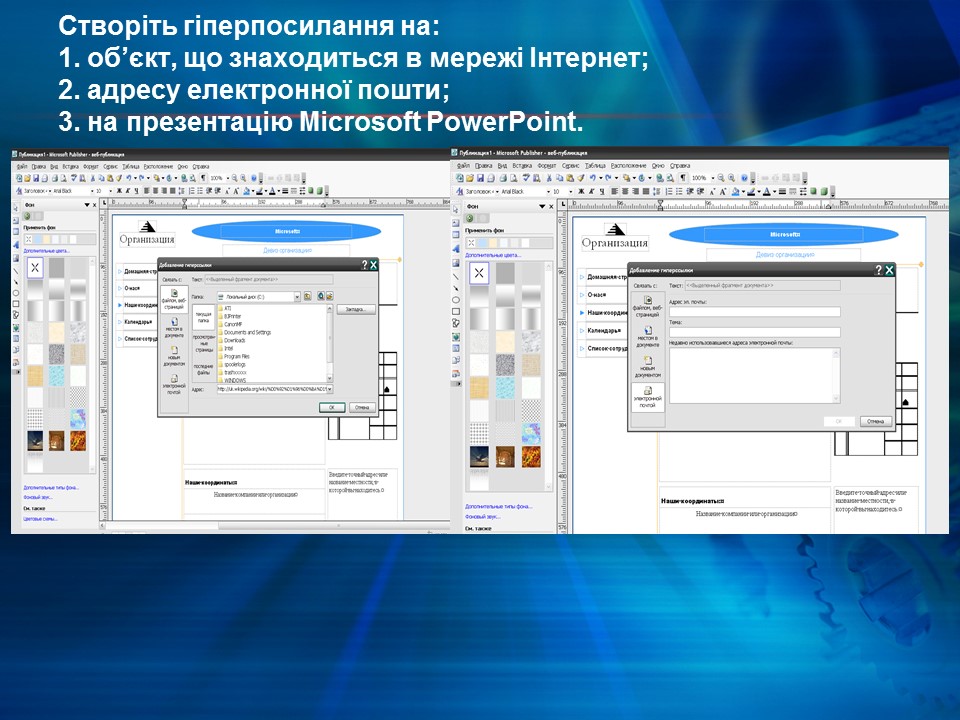Click no-fill X thumbnail in left background pane
This screenshot has height=720, width=960.
(x=36, y=268)
